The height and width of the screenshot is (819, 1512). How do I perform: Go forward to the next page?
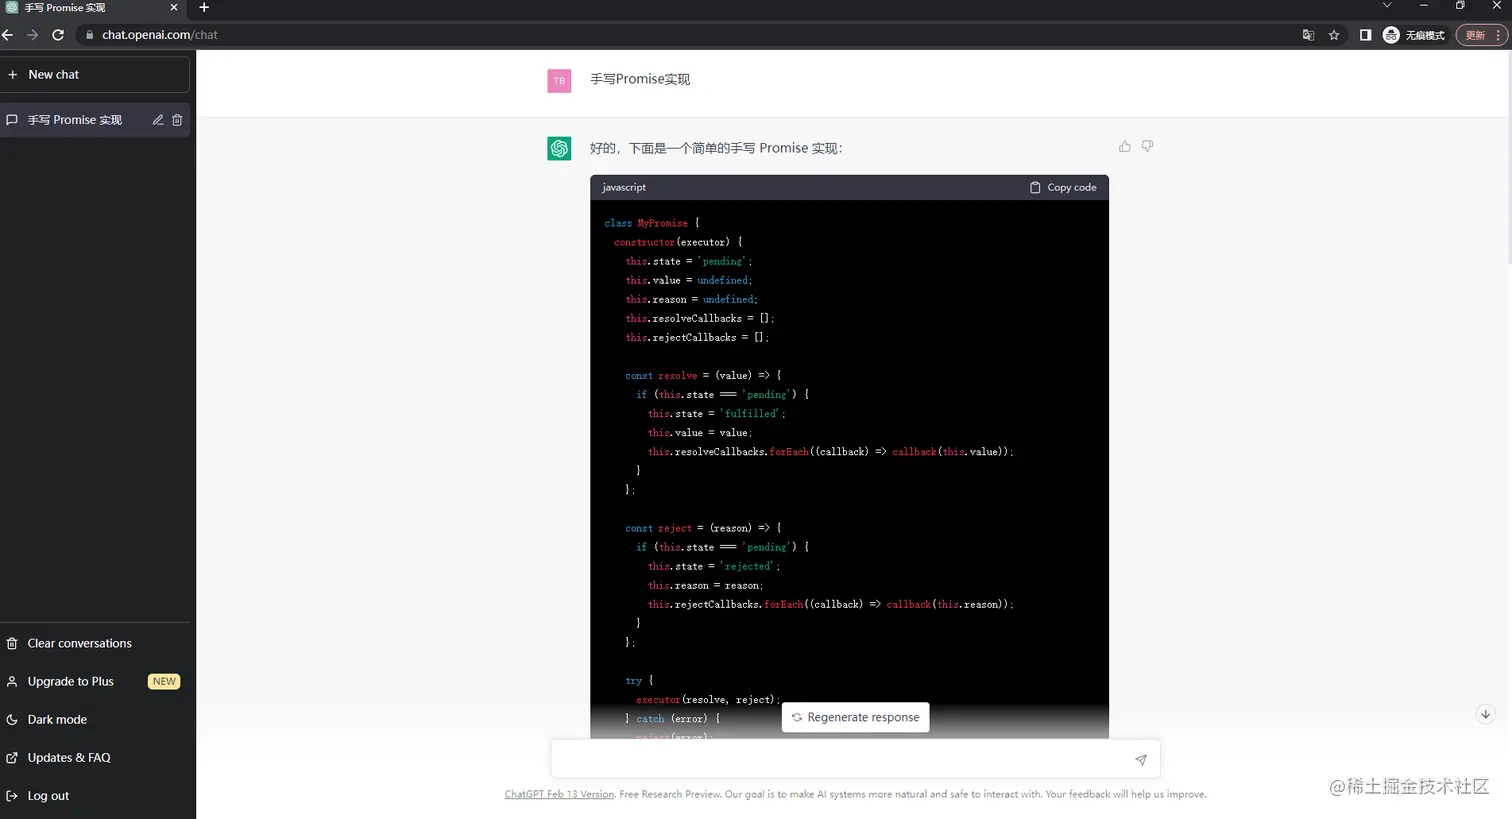pyautogui.click(x=33, y=35)
